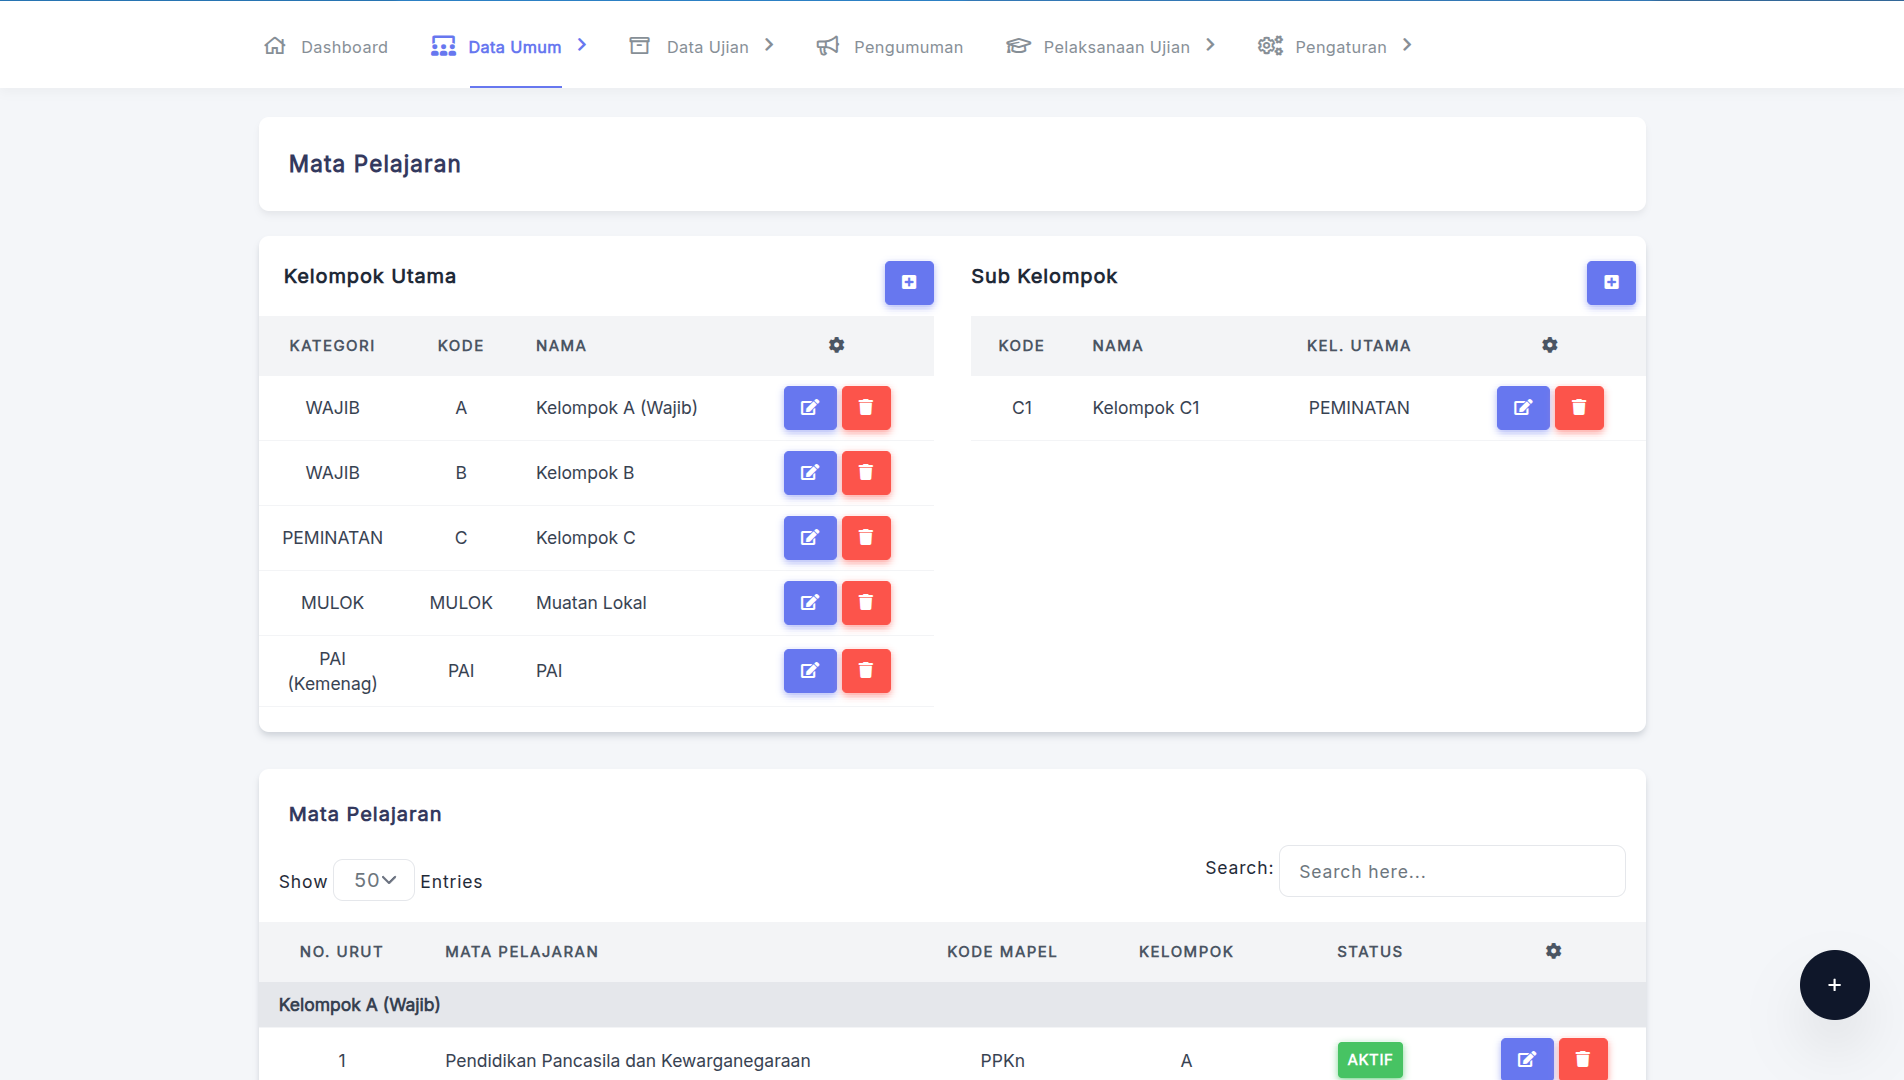Open the Pelaksanaan Ujian menu
Image resolution: width=1904 pixels, height=1080 pixels.
1115,47
